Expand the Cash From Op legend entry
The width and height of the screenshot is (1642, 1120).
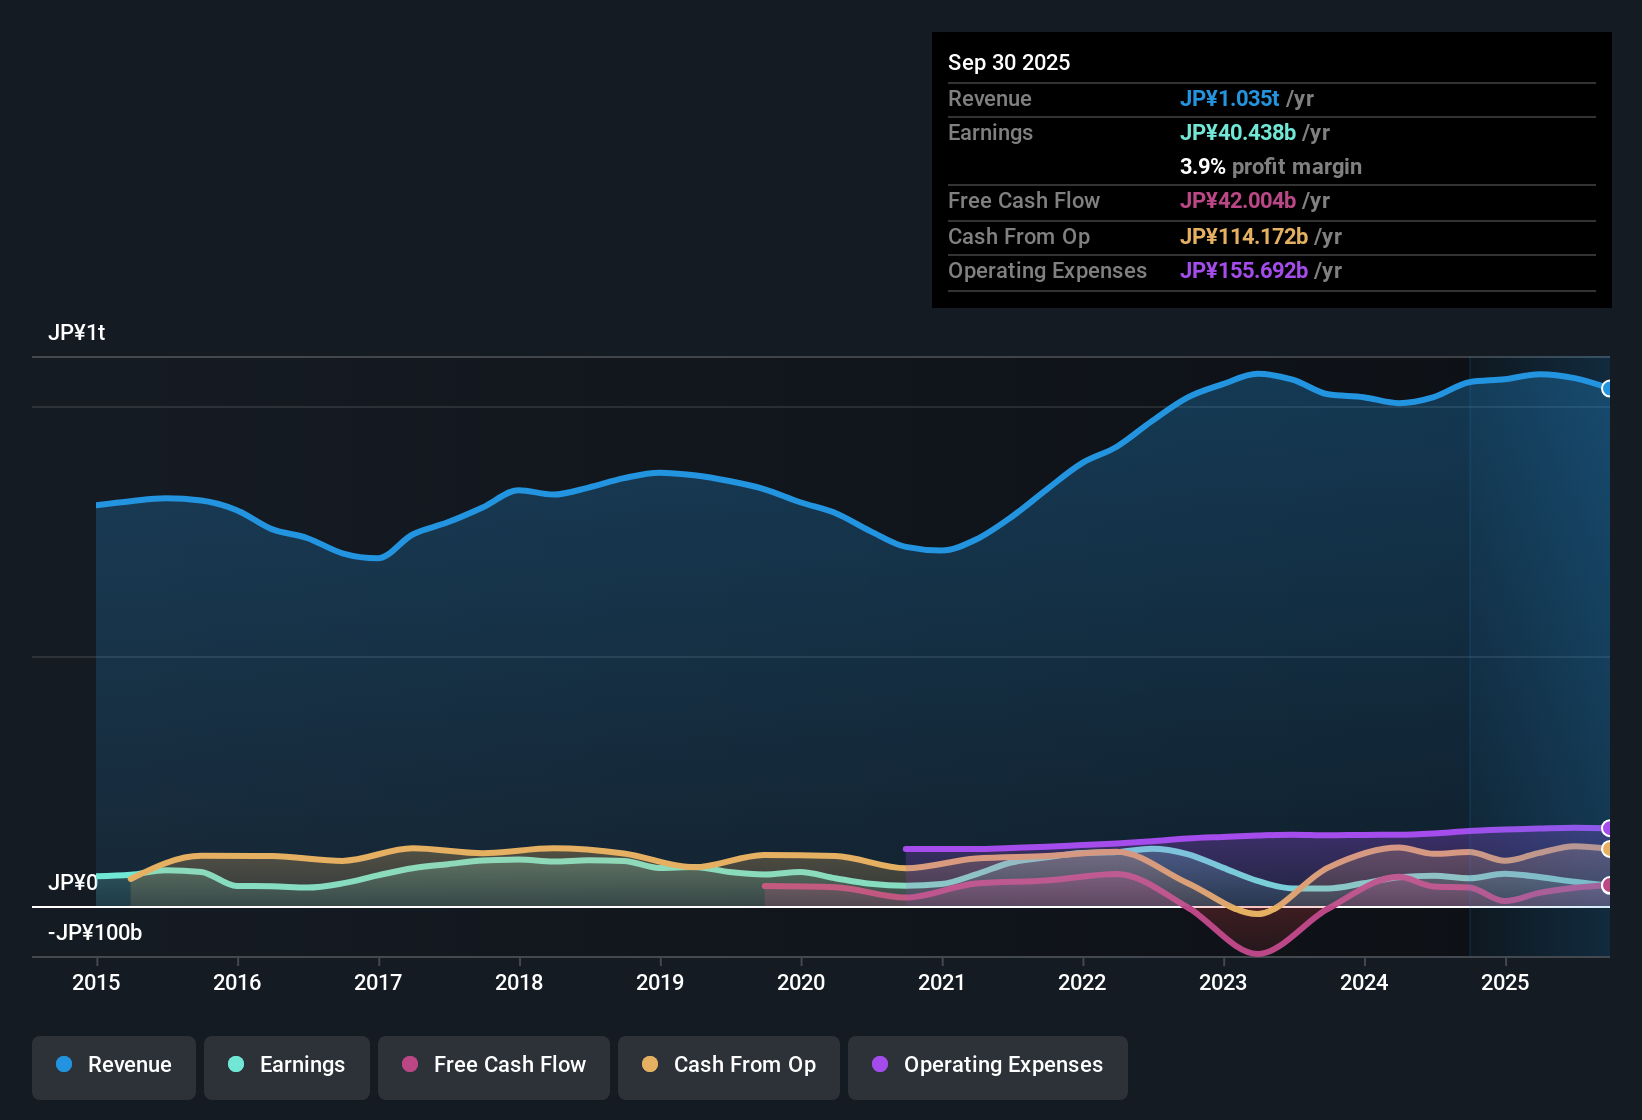(x=728, y=1065)
